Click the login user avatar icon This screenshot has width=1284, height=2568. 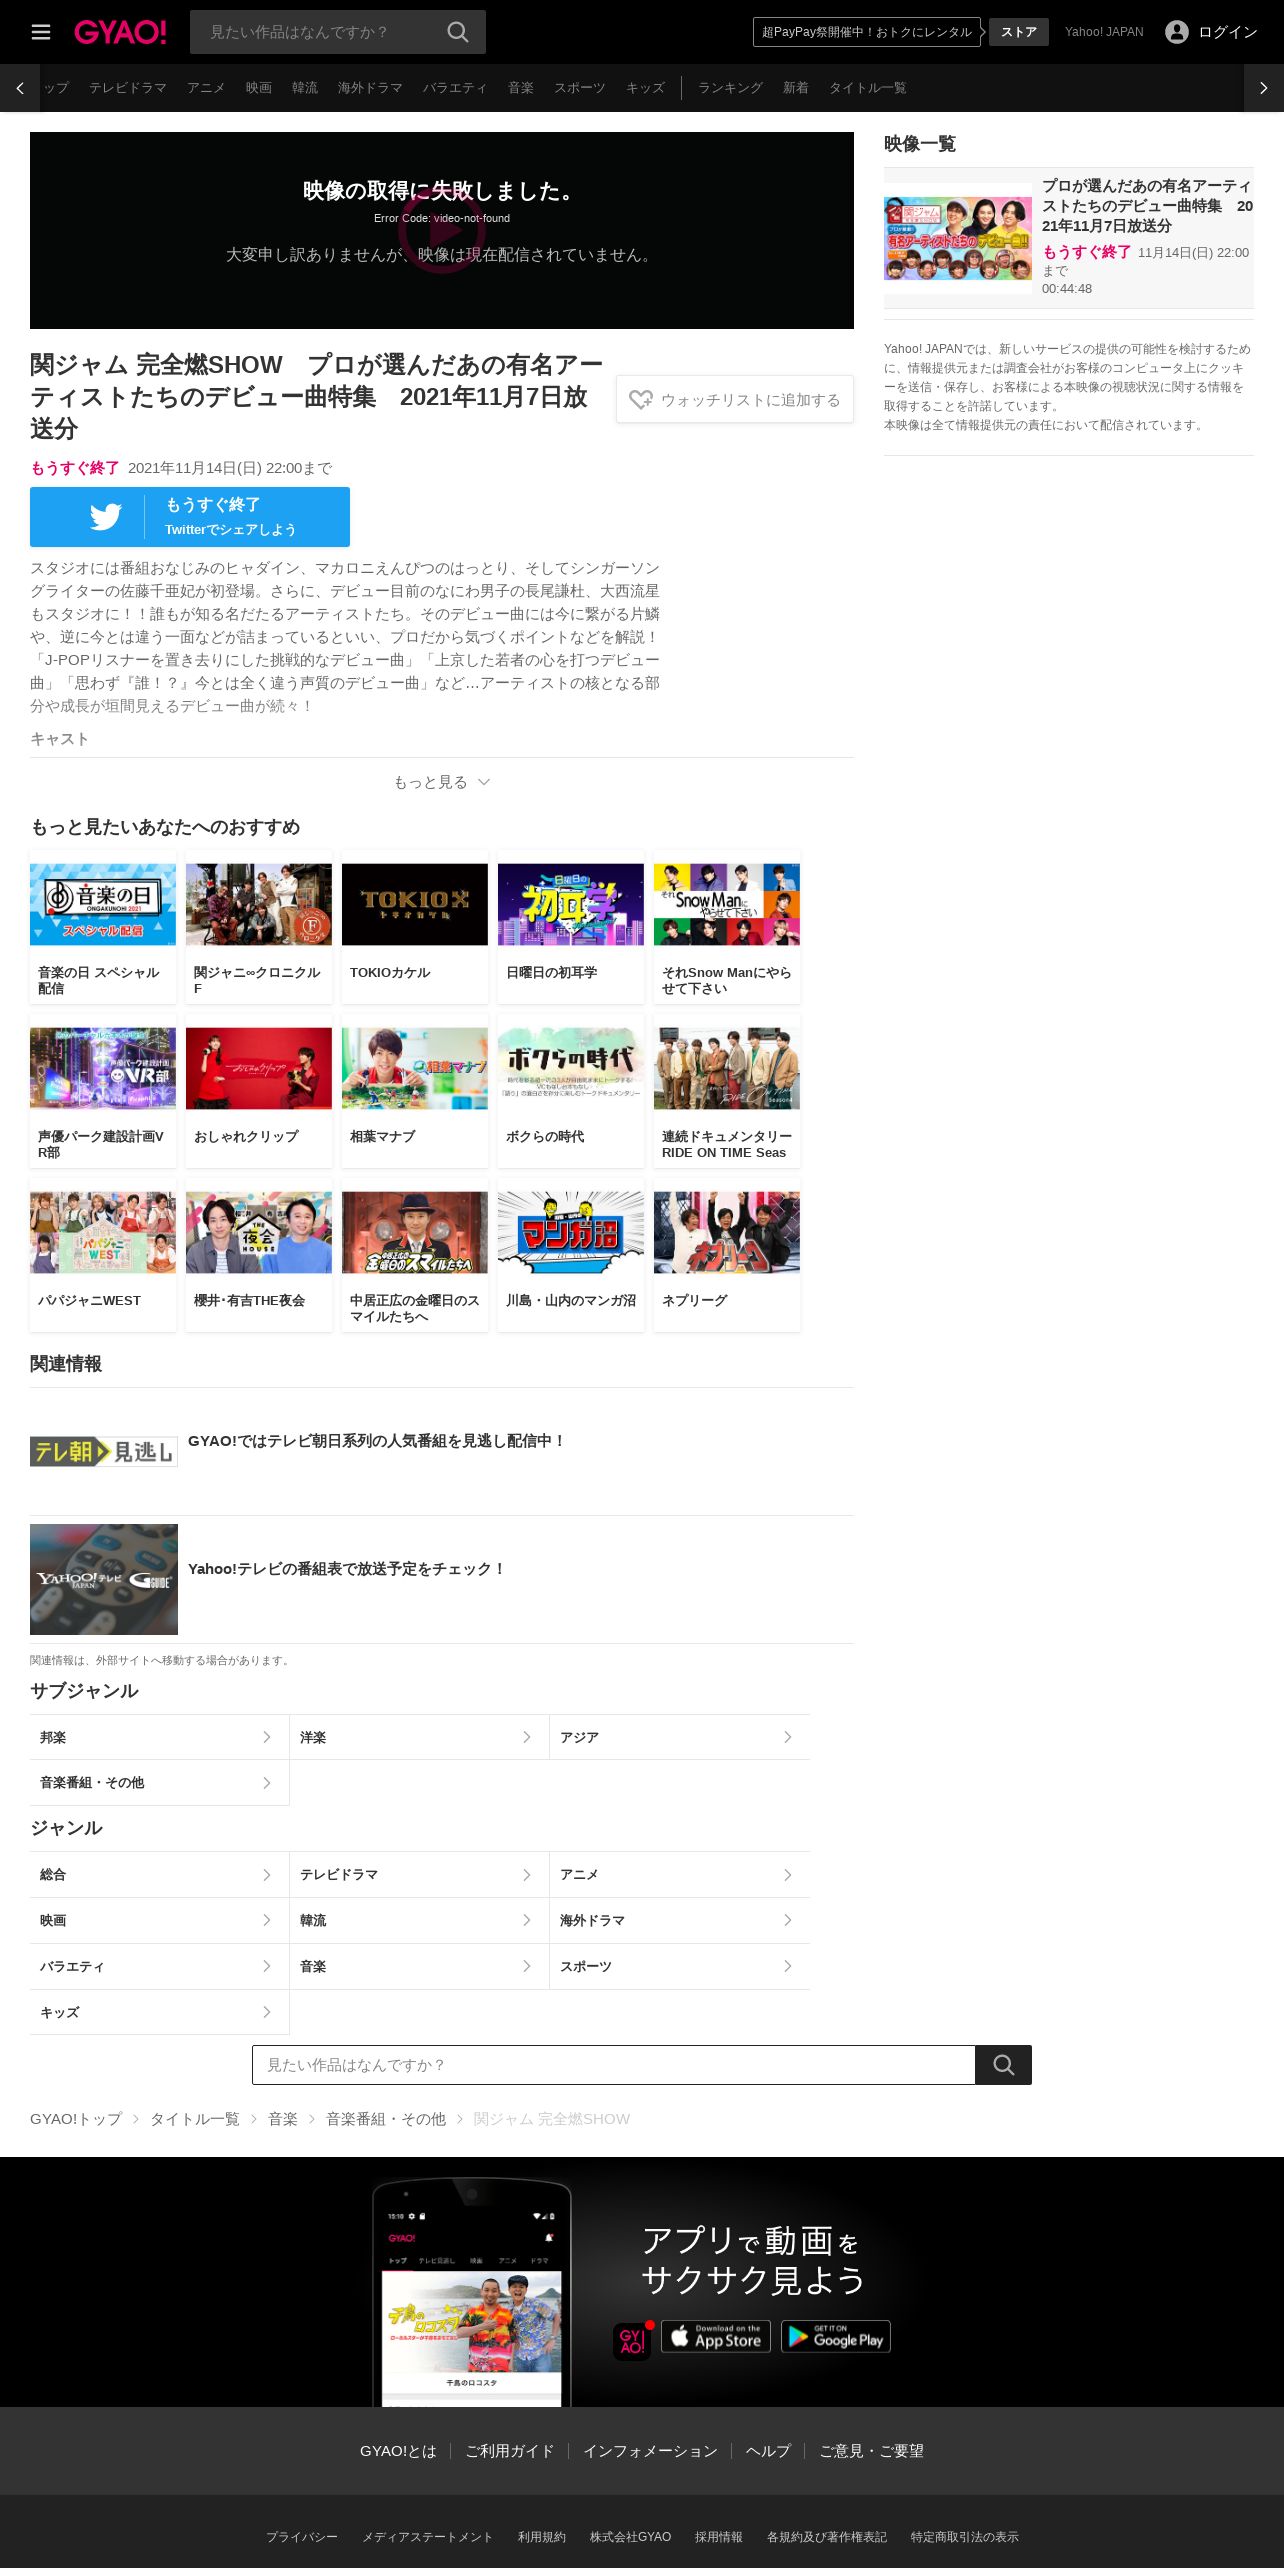pyautogui.click(x=1177, y=32)
